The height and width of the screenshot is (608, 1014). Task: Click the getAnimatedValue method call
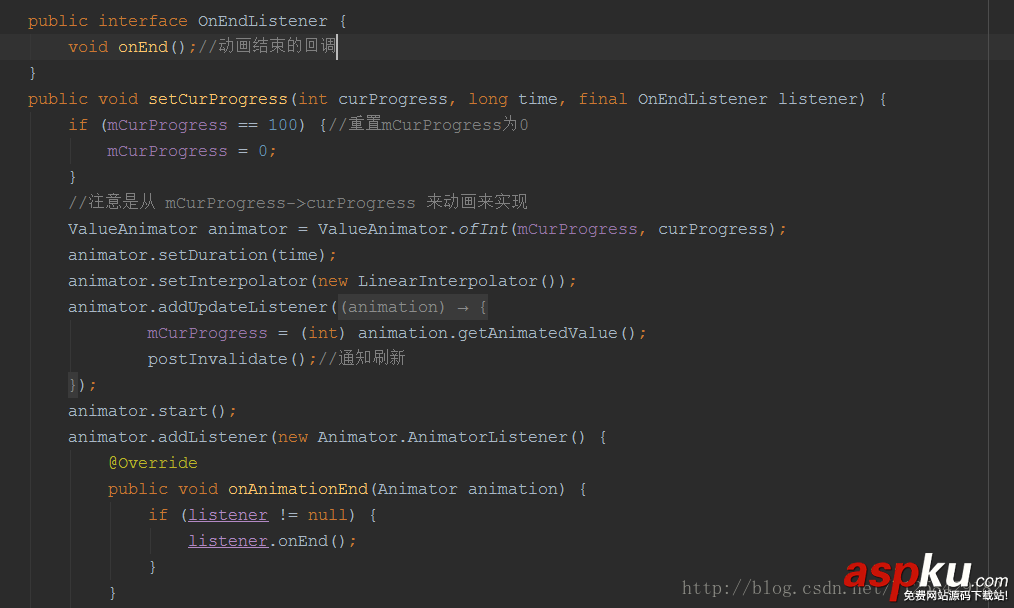pos(543,332)
